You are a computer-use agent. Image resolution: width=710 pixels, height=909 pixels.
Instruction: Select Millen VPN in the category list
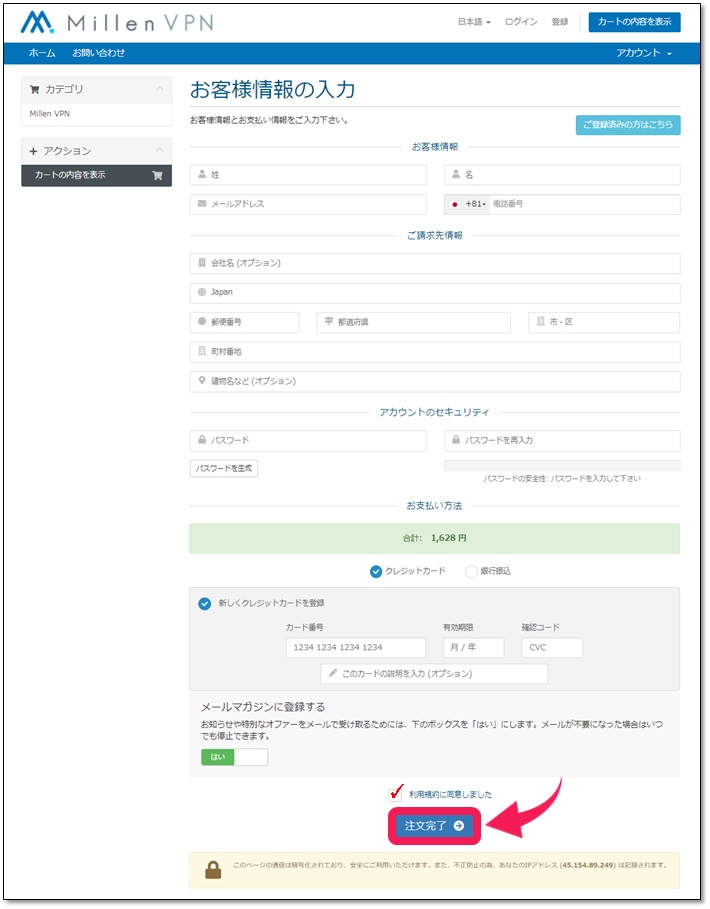(50, 114)
